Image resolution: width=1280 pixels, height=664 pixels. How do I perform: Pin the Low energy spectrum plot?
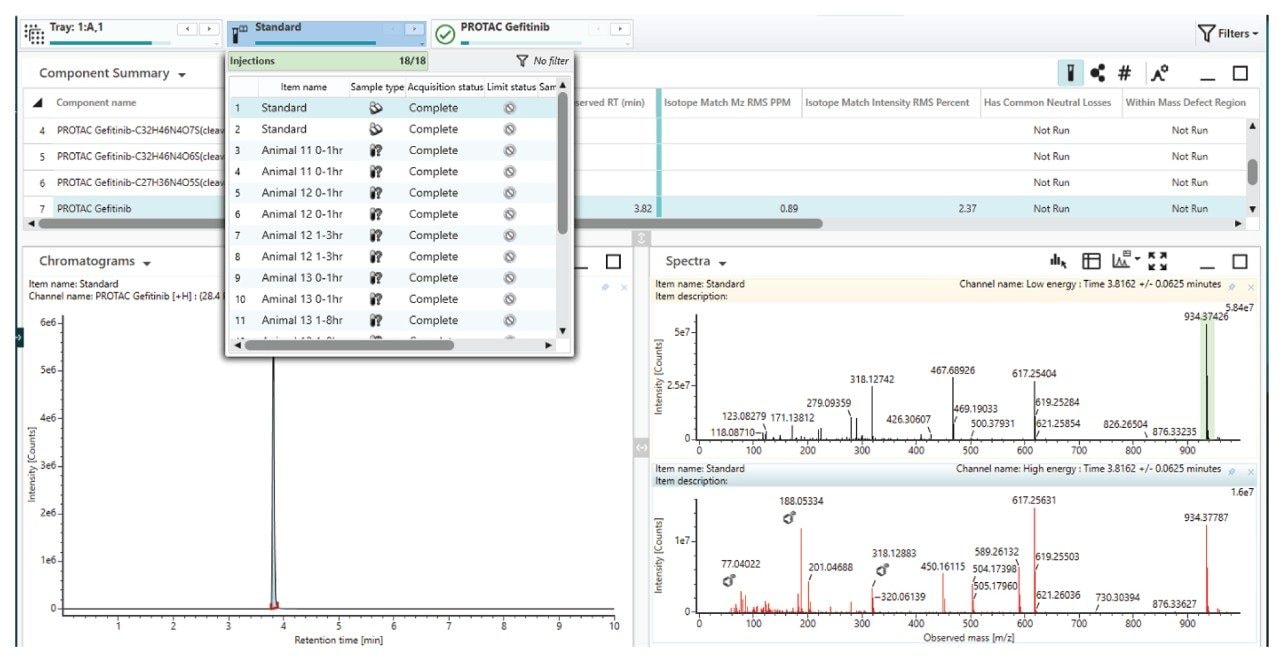pos(1231,287)
